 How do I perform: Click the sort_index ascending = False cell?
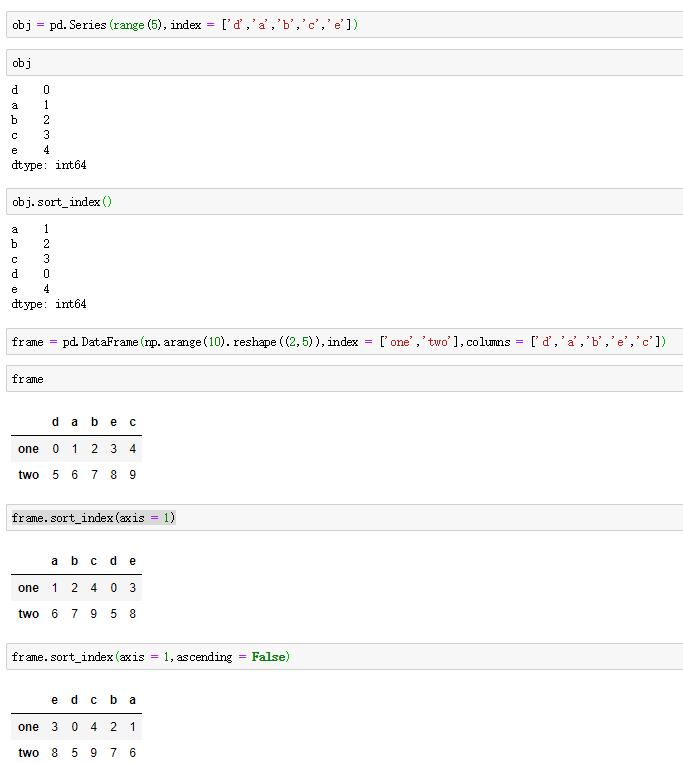tap(344, 656)
